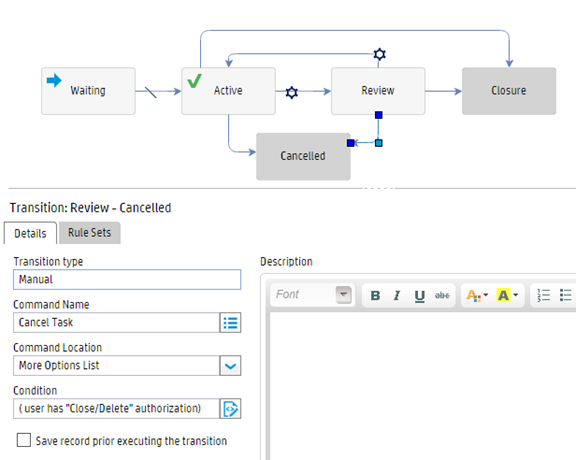
Task: Enable Save record prior executing transition
Action: [24, 440]
